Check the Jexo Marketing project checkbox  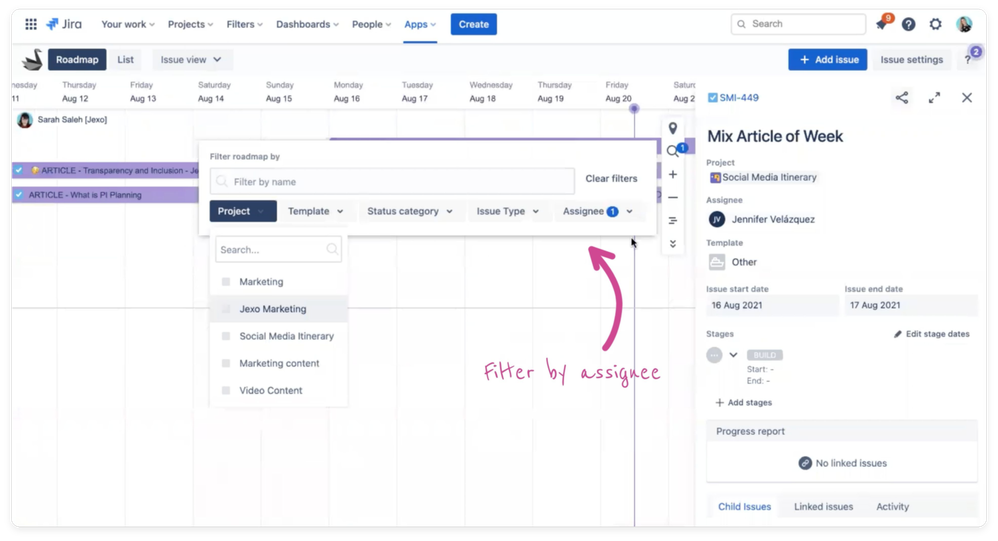pos(225,309)
